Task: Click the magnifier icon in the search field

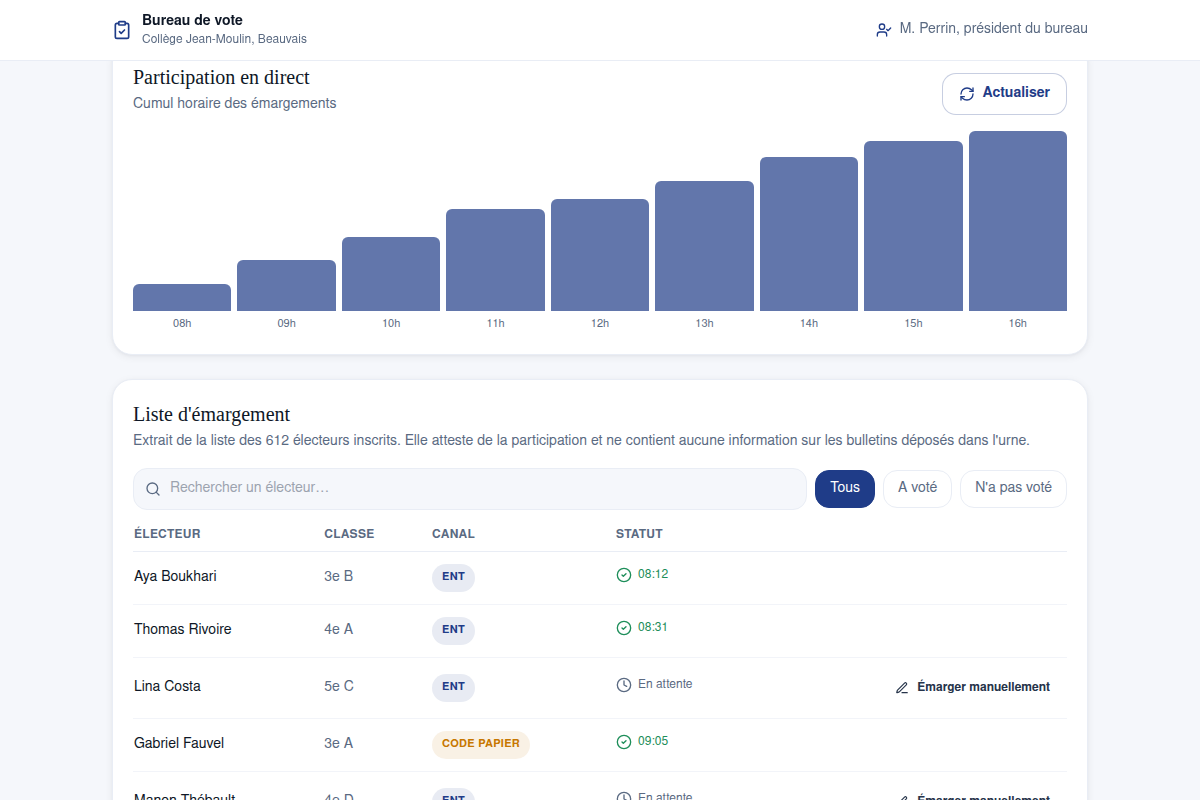Action: [x=153, y=489]
